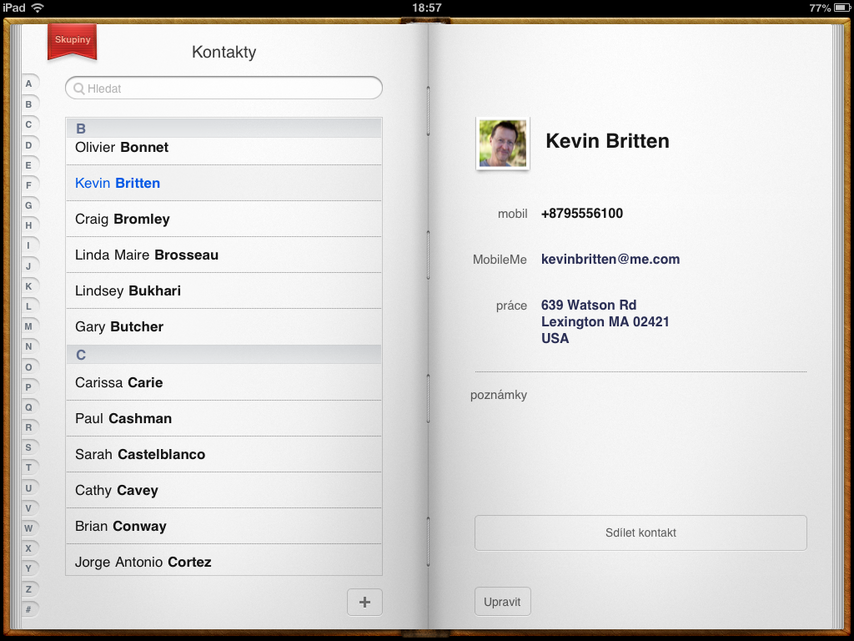Viewport: 854px width, 641px height.
Task: Email kevinbritten@me.com via MobileMe
Action: [610, 259]
